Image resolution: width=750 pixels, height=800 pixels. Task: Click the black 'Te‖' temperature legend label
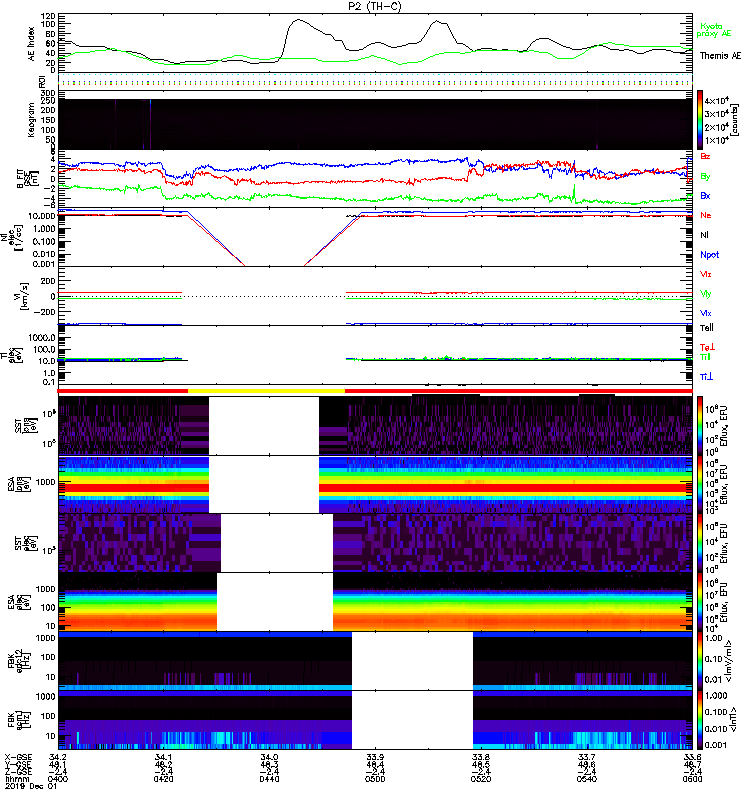pos(706,328)
